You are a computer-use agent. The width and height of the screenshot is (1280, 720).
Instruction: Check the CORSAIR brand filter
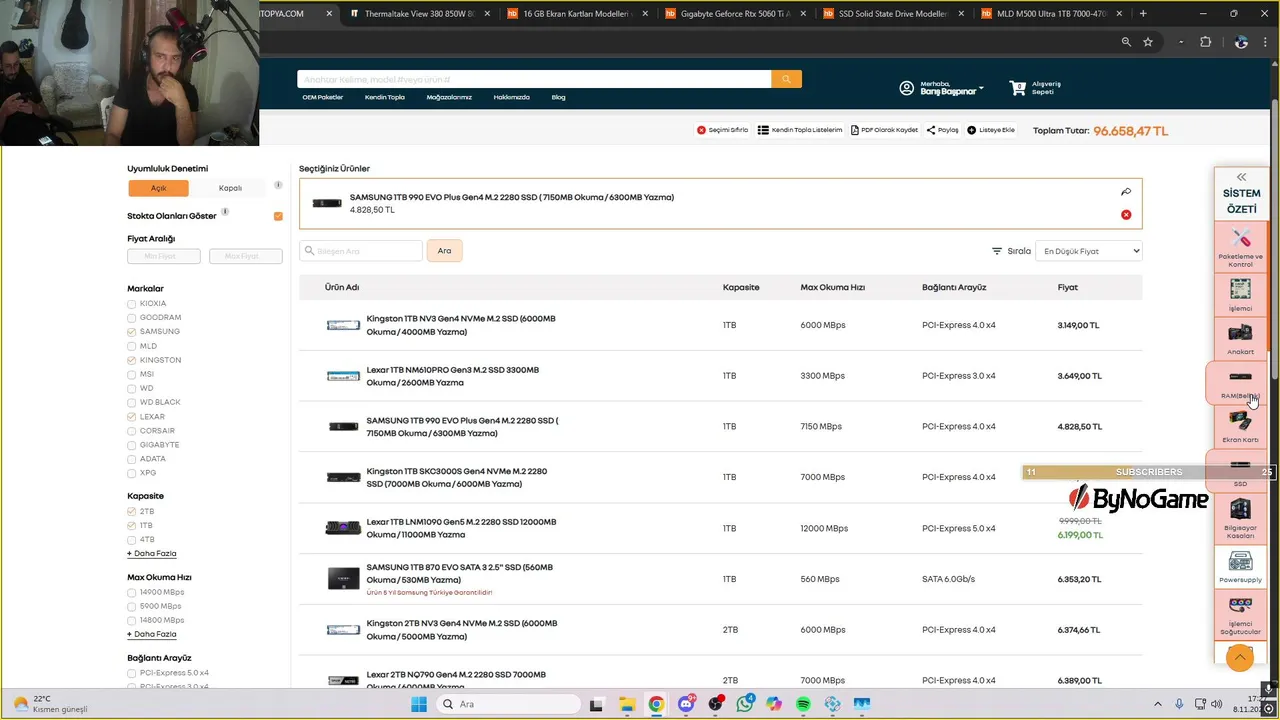coord(132,431)
